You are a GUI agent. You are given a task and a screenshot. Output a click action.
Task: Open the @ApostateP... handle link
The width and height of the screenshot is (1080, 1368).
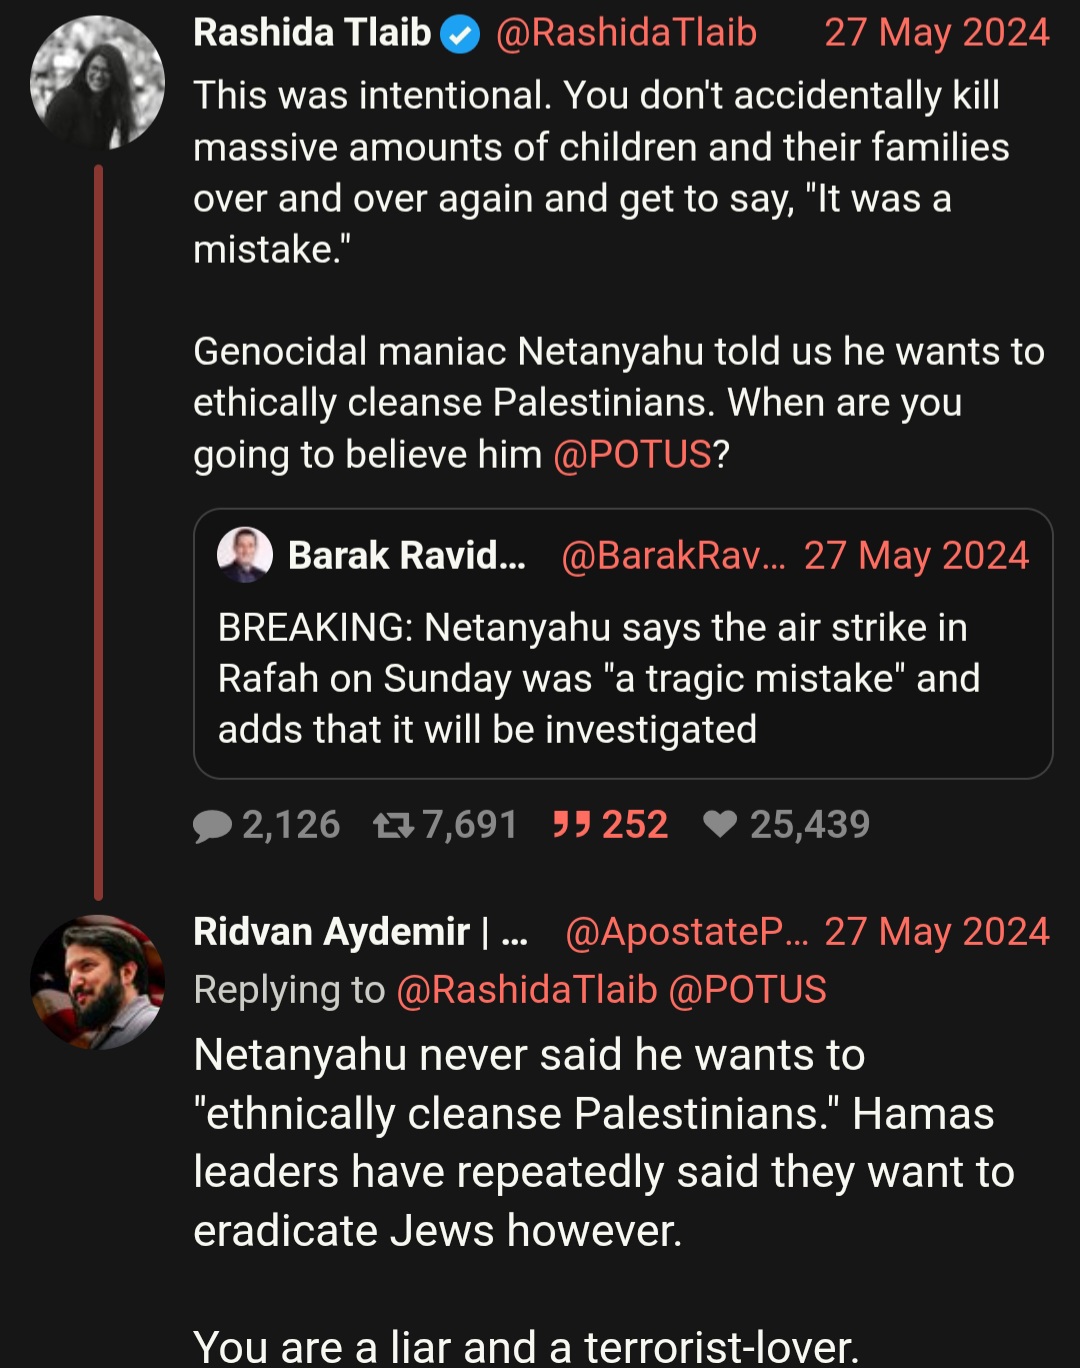coord(687,932)
